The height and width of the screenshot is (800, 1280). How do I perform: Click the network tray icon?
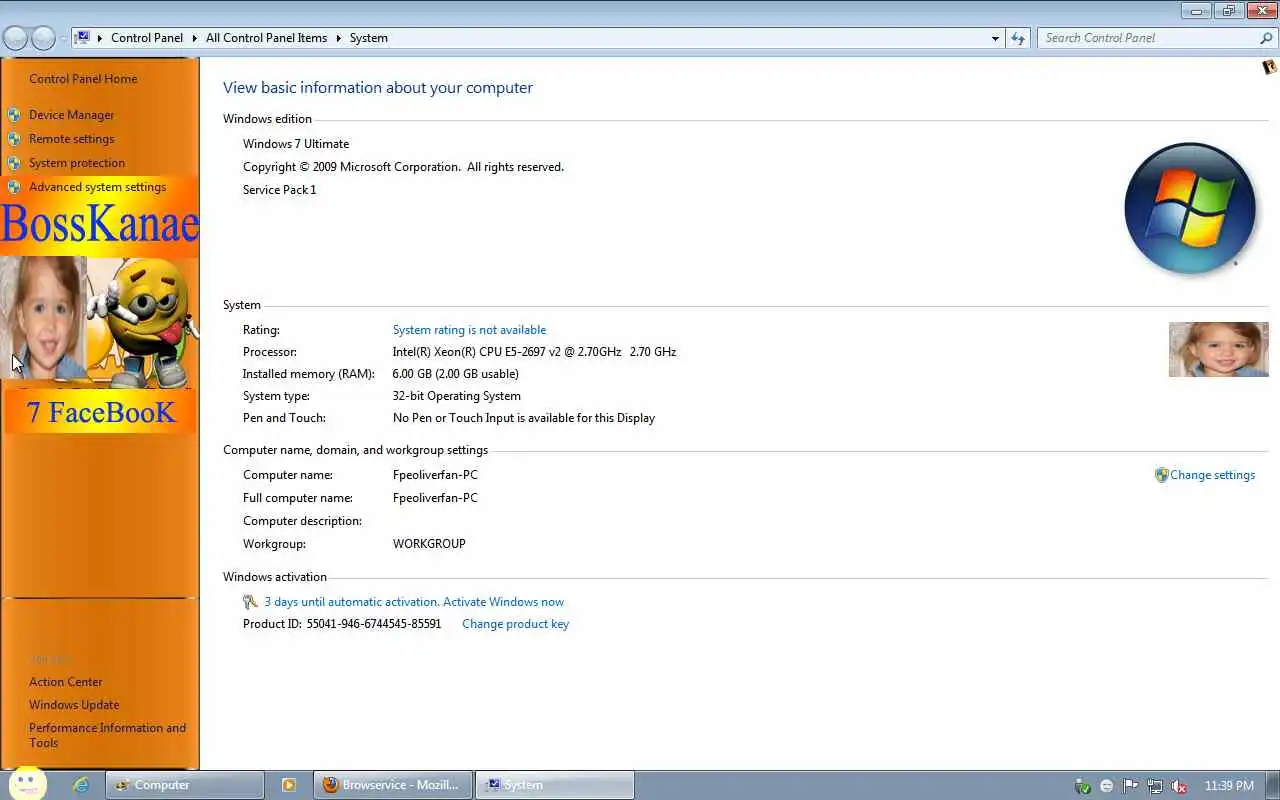click(x=1155, y=786)
